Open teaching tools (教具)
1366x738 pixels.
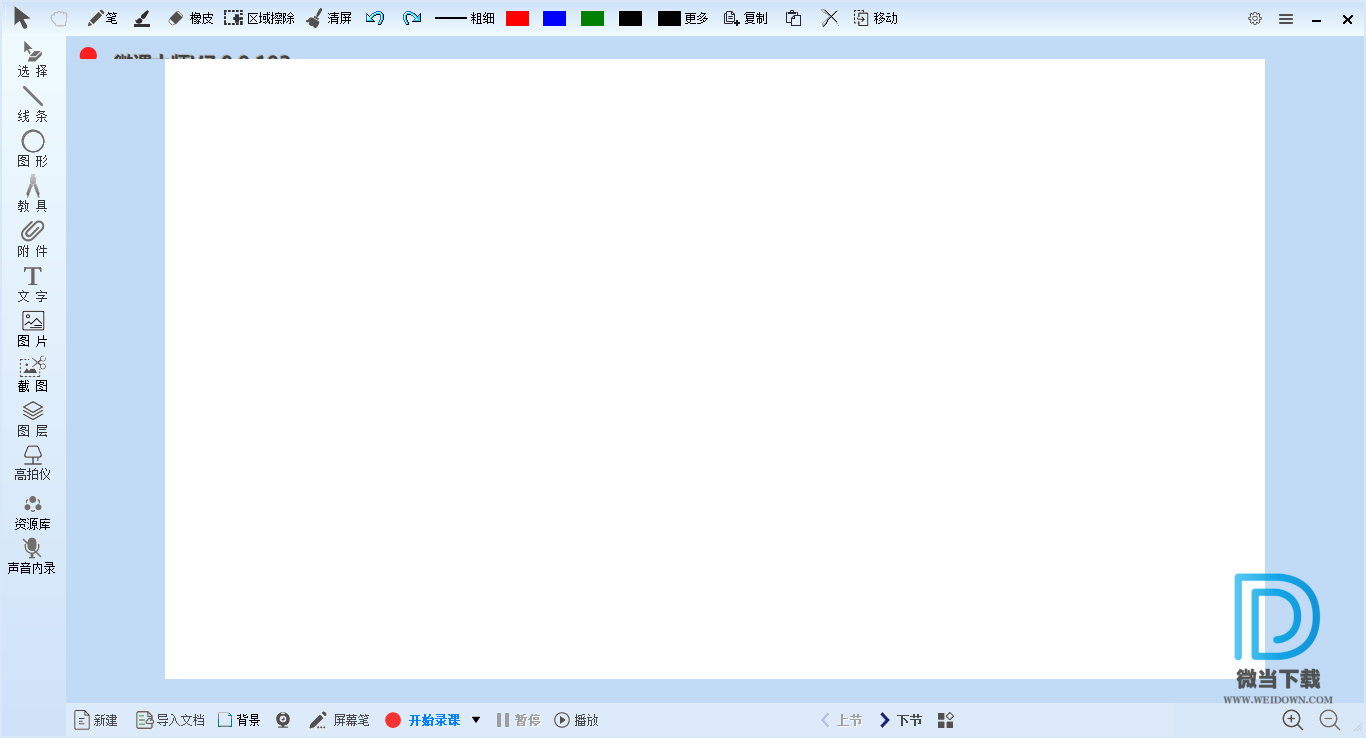(x=32, y=194)
